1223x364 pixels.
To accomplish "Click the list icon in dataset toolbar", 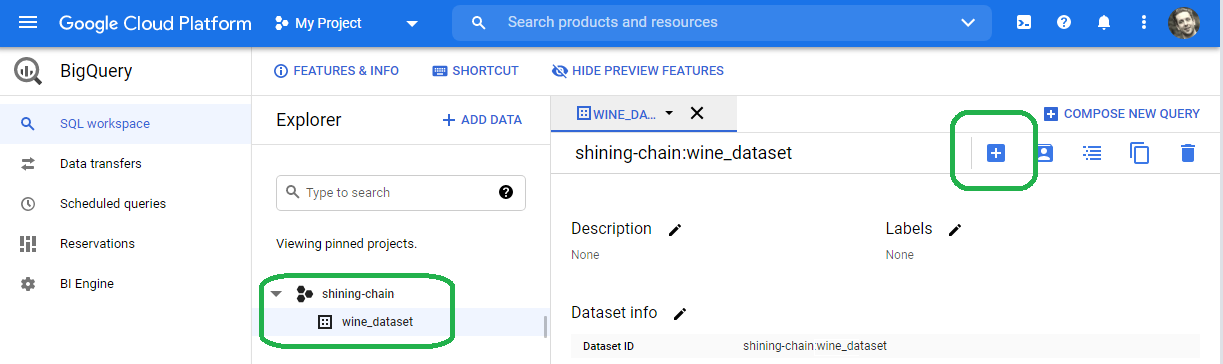I will 1092,153.
